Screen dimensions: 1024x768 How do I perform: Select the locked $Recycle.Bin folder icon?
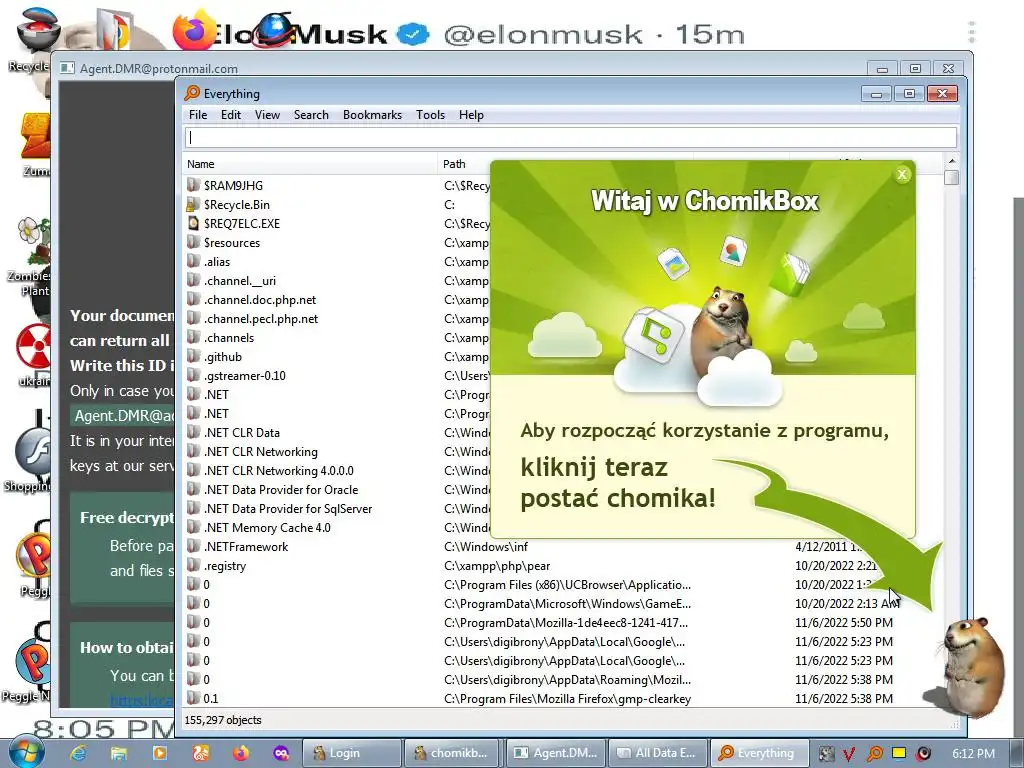[x=193, y=204]
